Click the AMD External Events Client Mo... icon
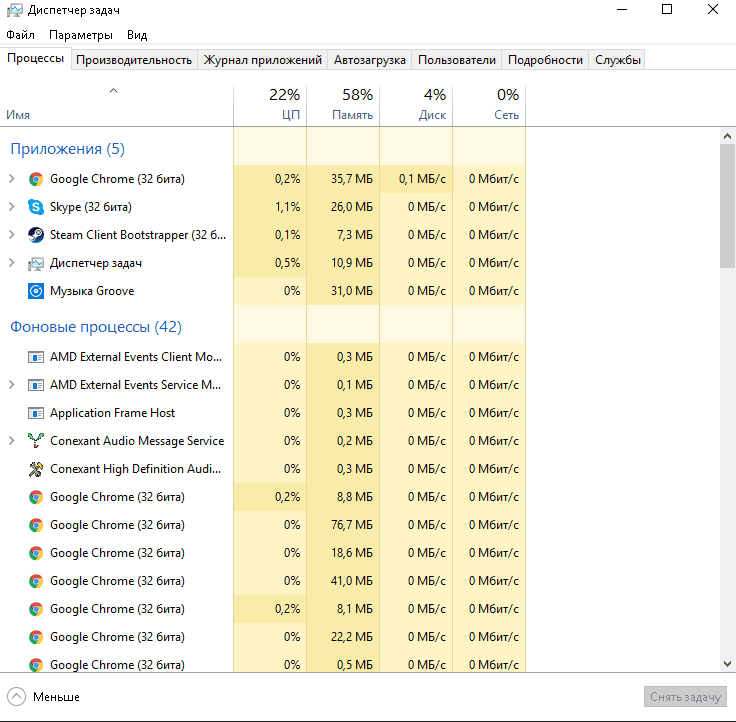Image resolution: width=736 pixels, height=722 pixels. [x=36, y=357]
